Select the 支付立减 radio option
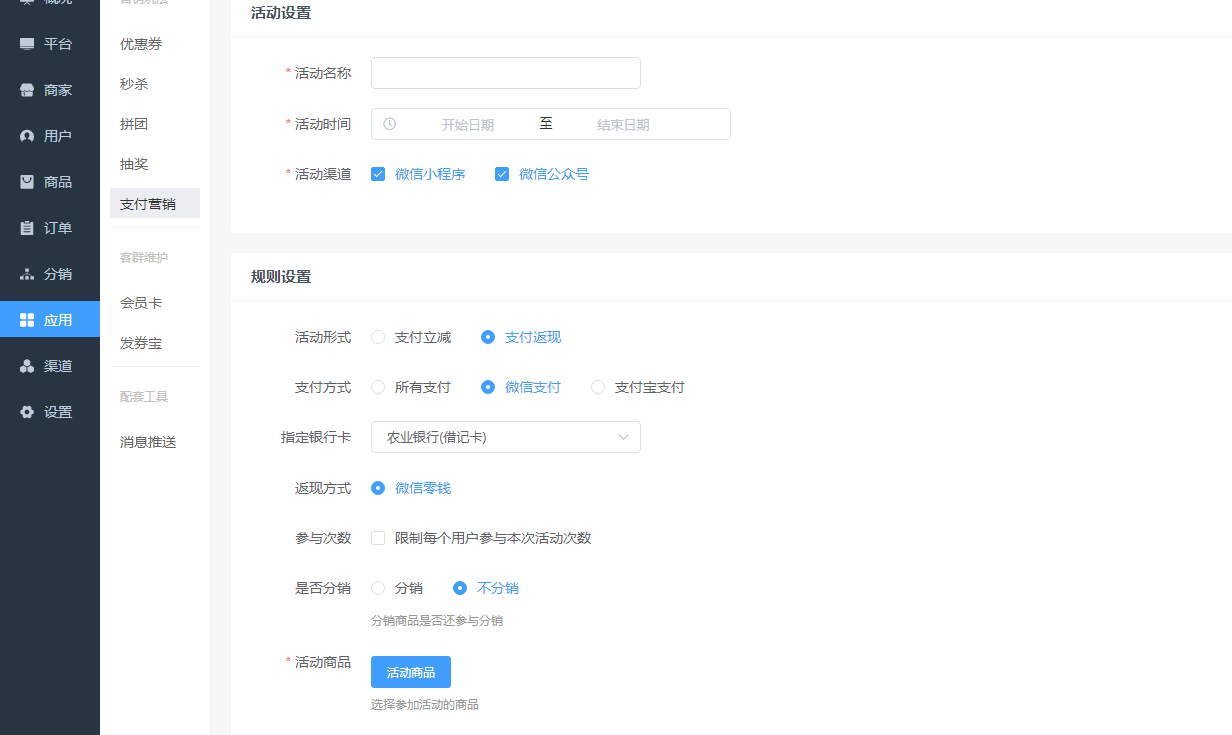Viewport: 1232px width, 735px height. click(x=378, y=337)
